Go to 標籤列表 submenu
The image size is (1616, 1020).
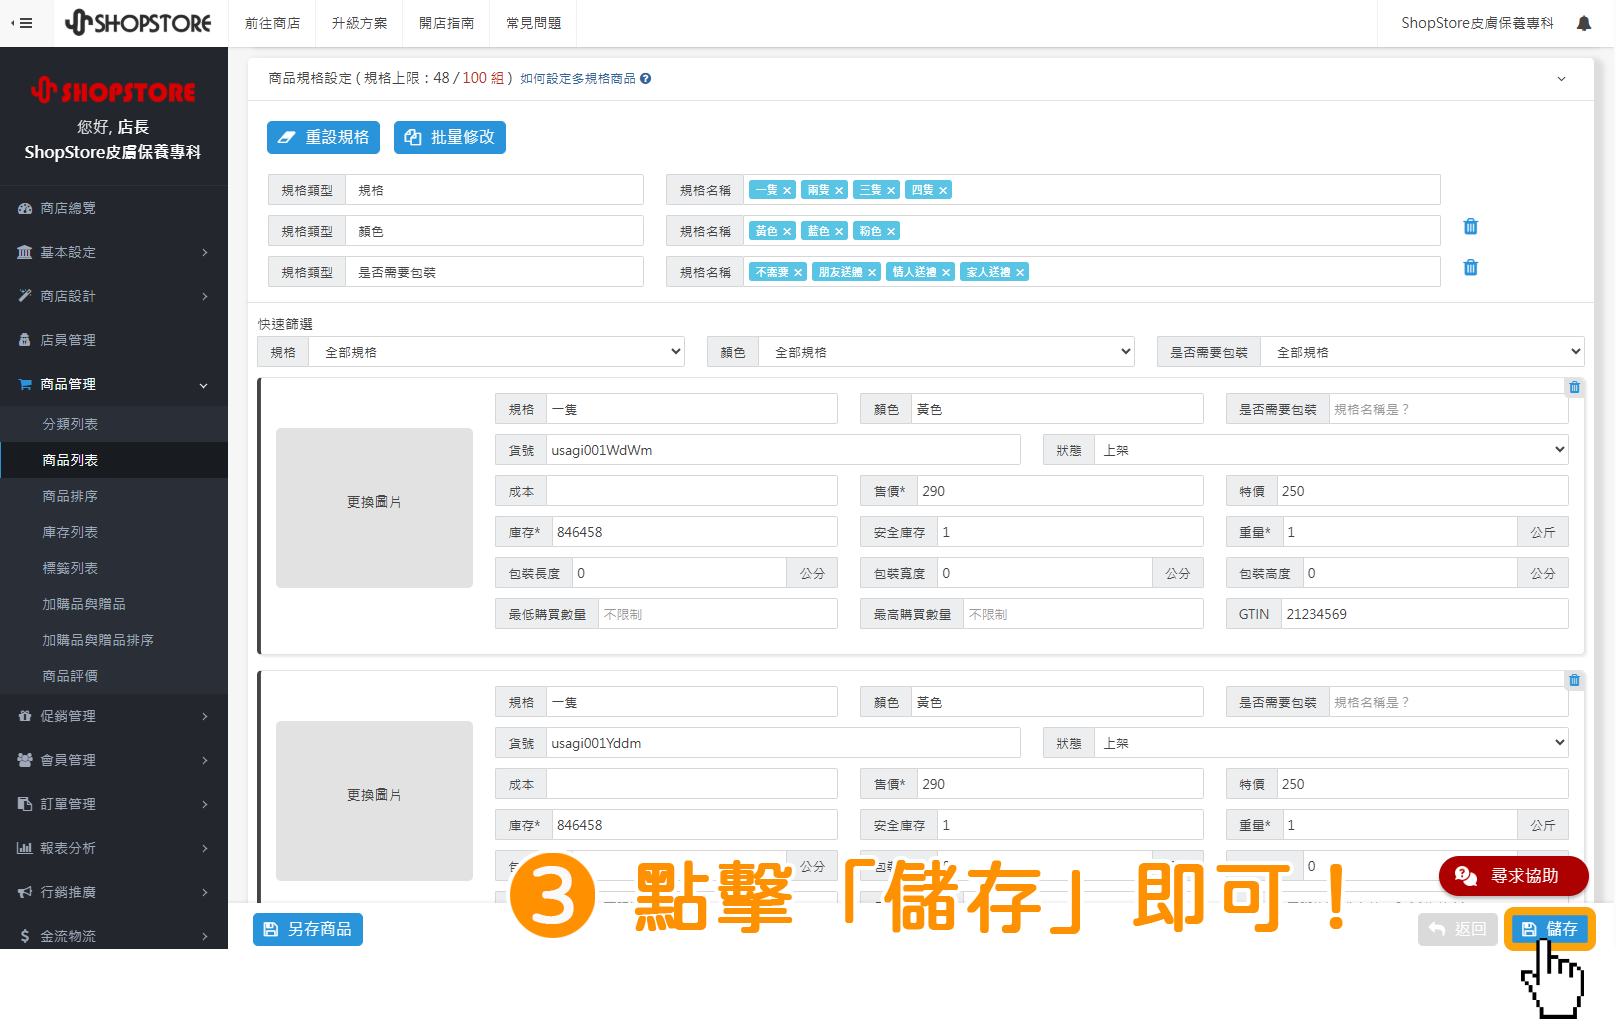click(114, 568)
